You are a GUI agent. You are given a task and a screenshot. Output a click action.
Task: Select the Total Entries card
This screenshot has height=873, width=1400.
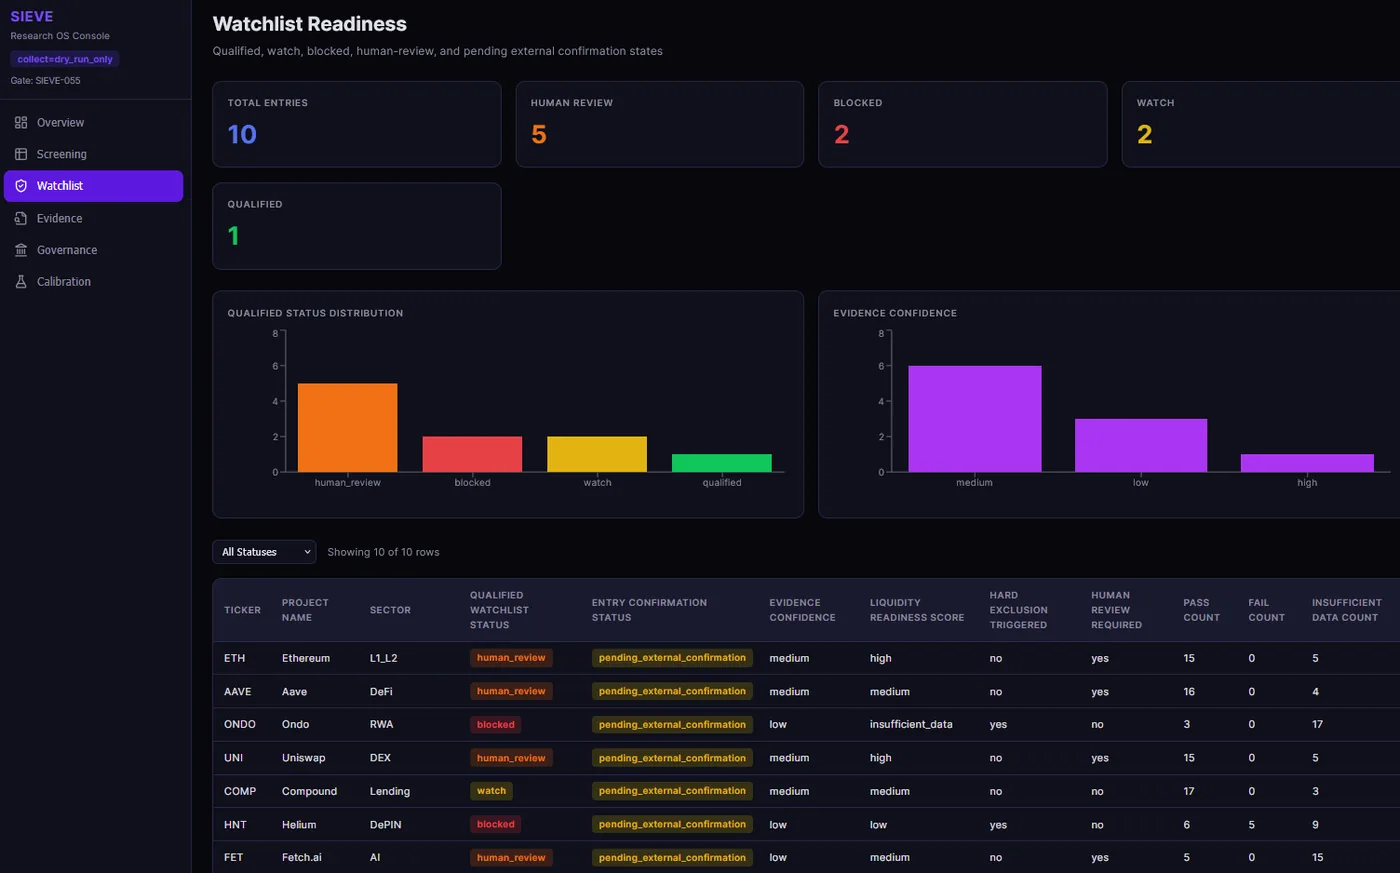[357, 124]
